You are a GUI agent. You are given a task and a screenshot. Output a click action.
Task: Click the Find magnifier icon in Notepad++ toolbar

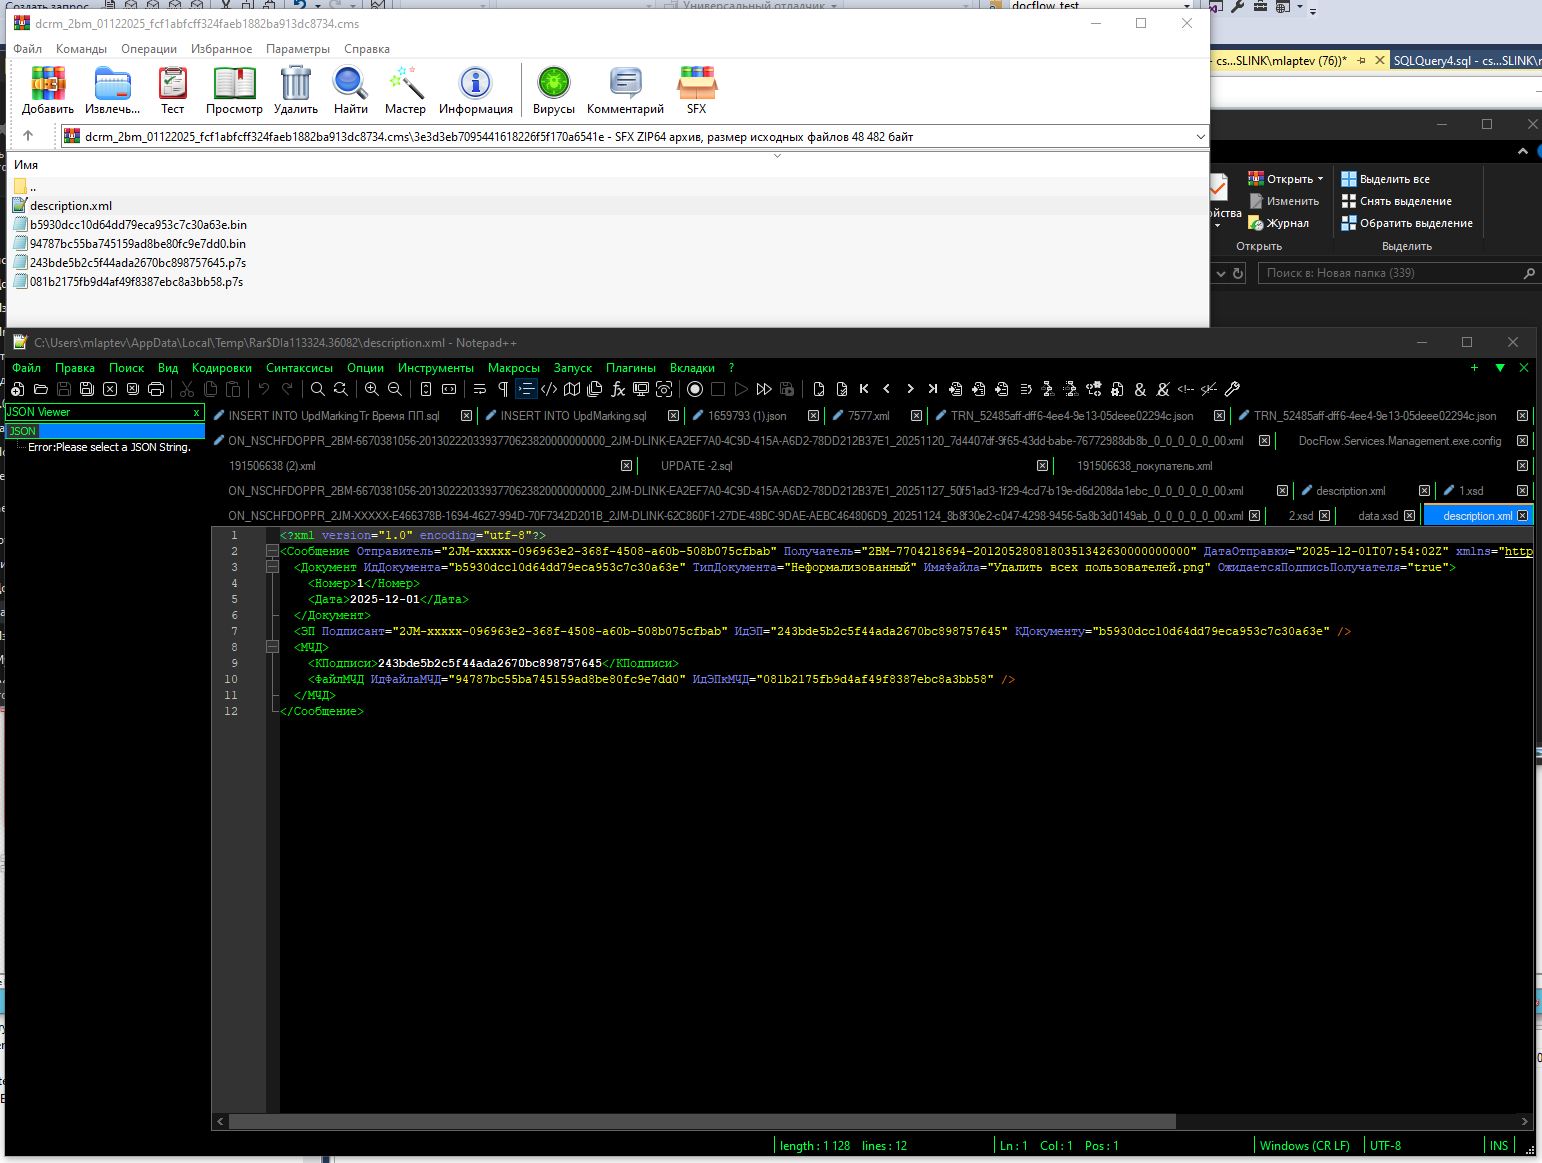(317, 389)
